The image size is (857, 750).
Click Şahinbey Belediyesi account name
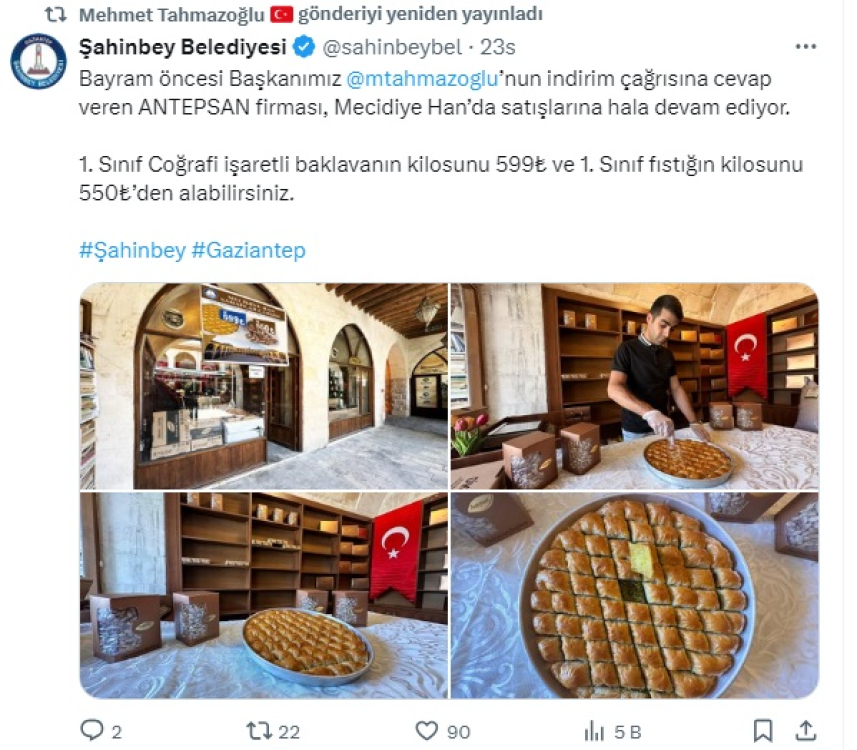[183, 47]
